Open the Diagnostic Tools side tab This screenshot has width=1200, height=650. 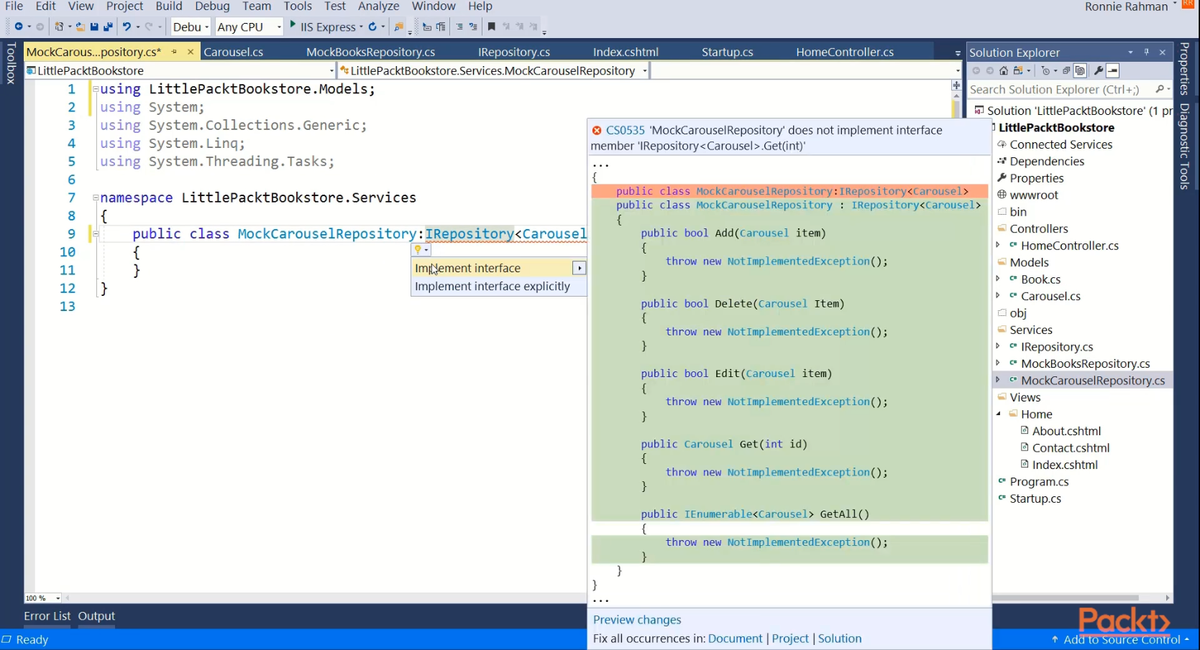point(1184,146)
